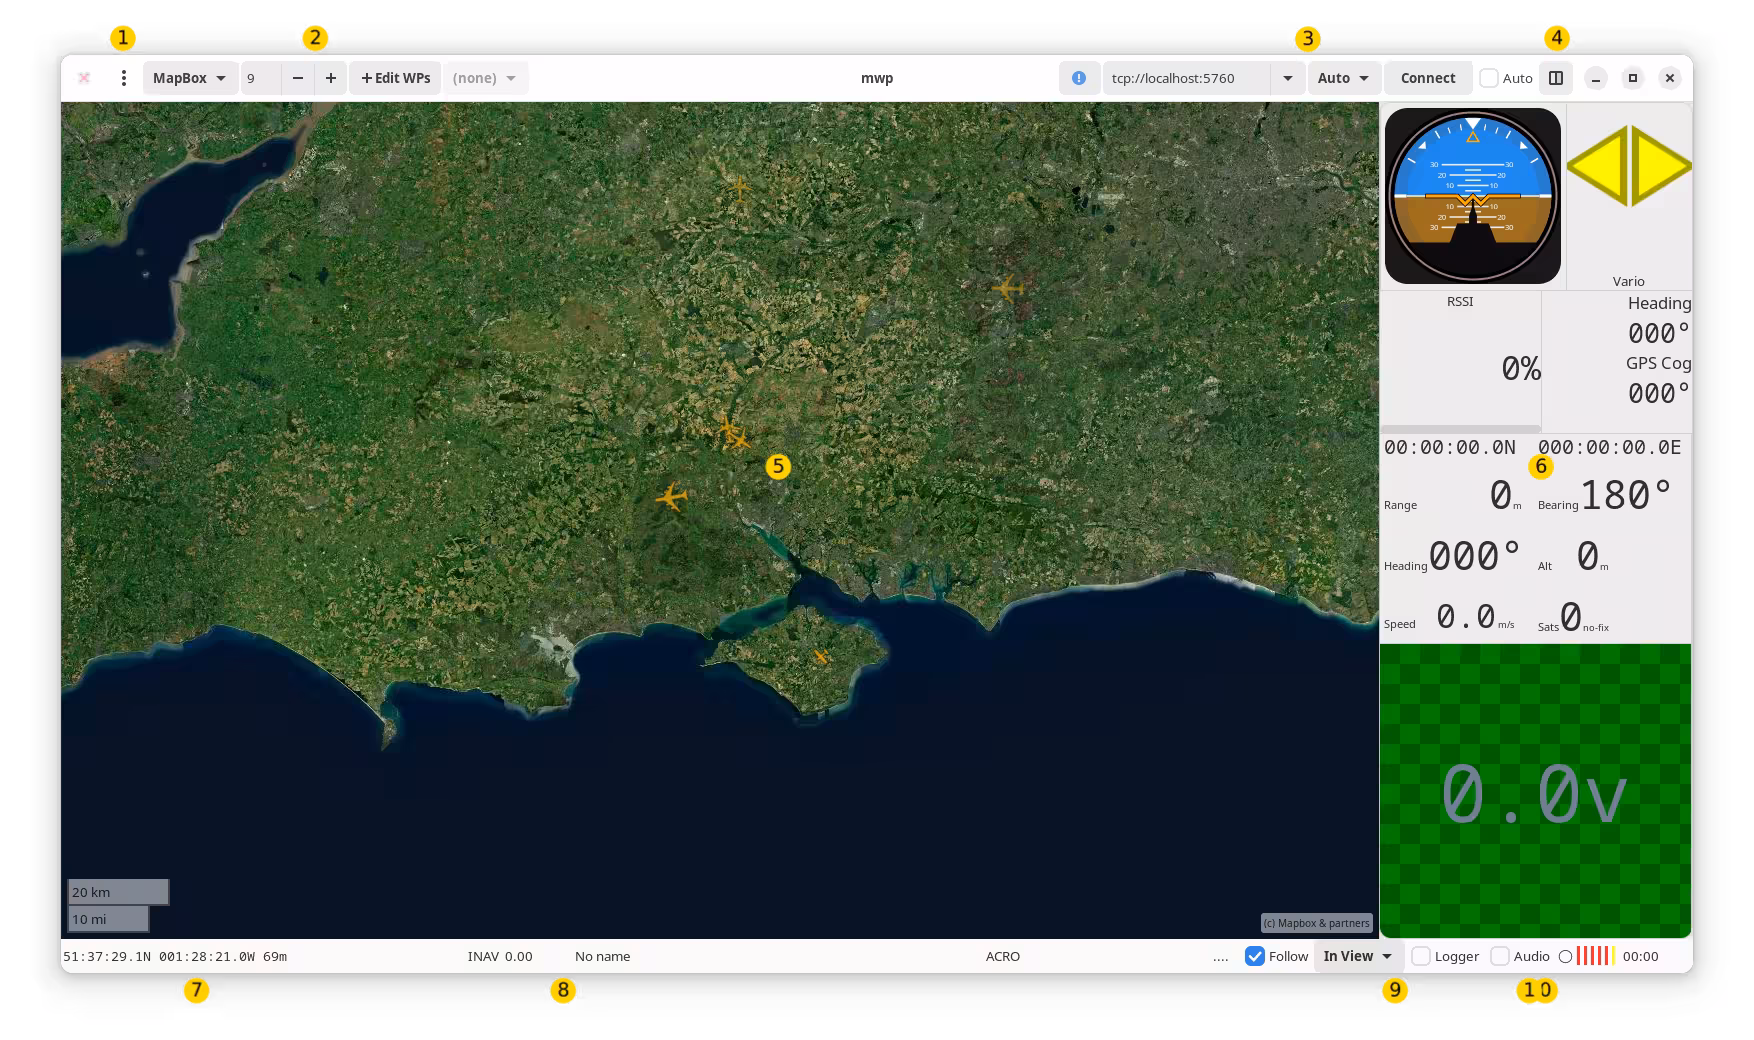Expand the device address dropdown arrow
1754x1040 pixels.
tap(1288, 78)
